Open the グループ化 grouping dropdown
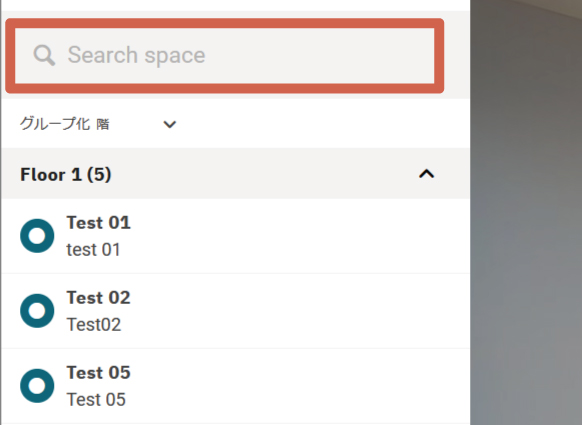 (x=98, y=124)
